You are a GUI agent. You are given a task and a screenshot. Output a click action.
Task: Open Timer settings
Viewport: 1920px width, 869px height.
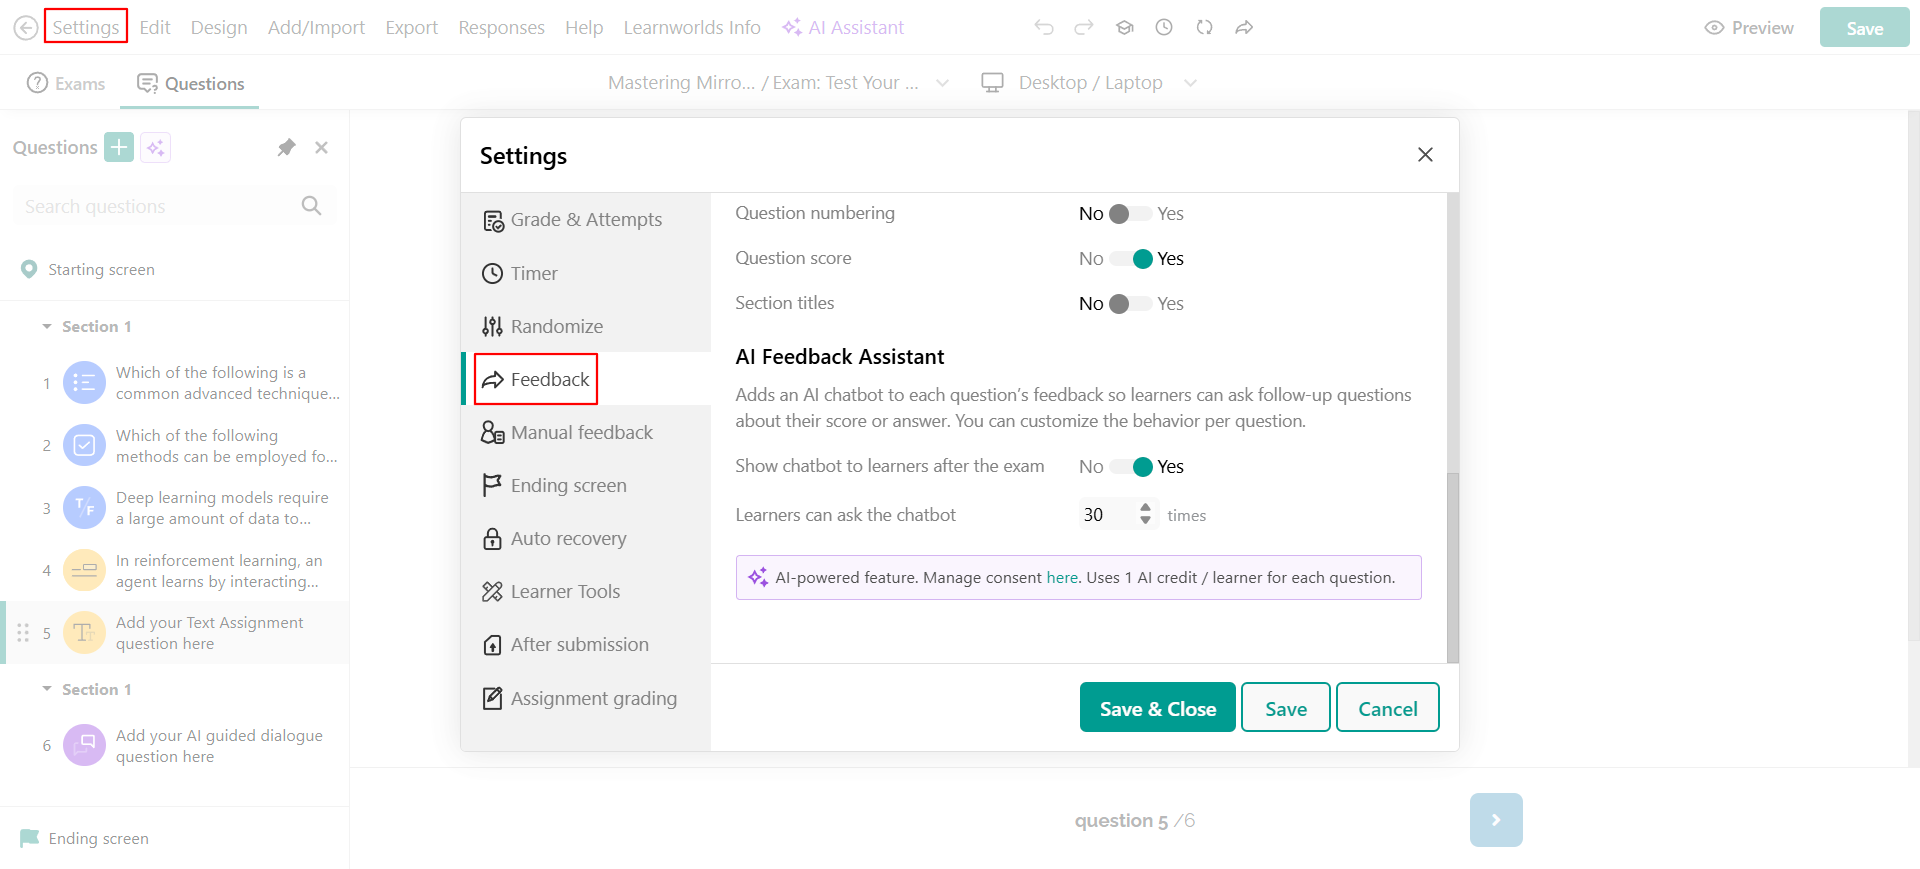[x=586, y=273]
